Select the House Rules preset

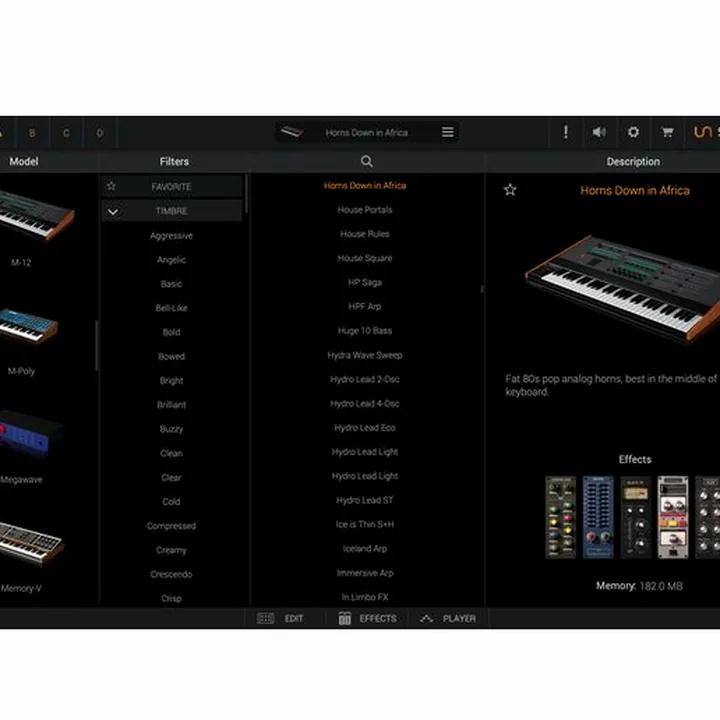(365, 234)
